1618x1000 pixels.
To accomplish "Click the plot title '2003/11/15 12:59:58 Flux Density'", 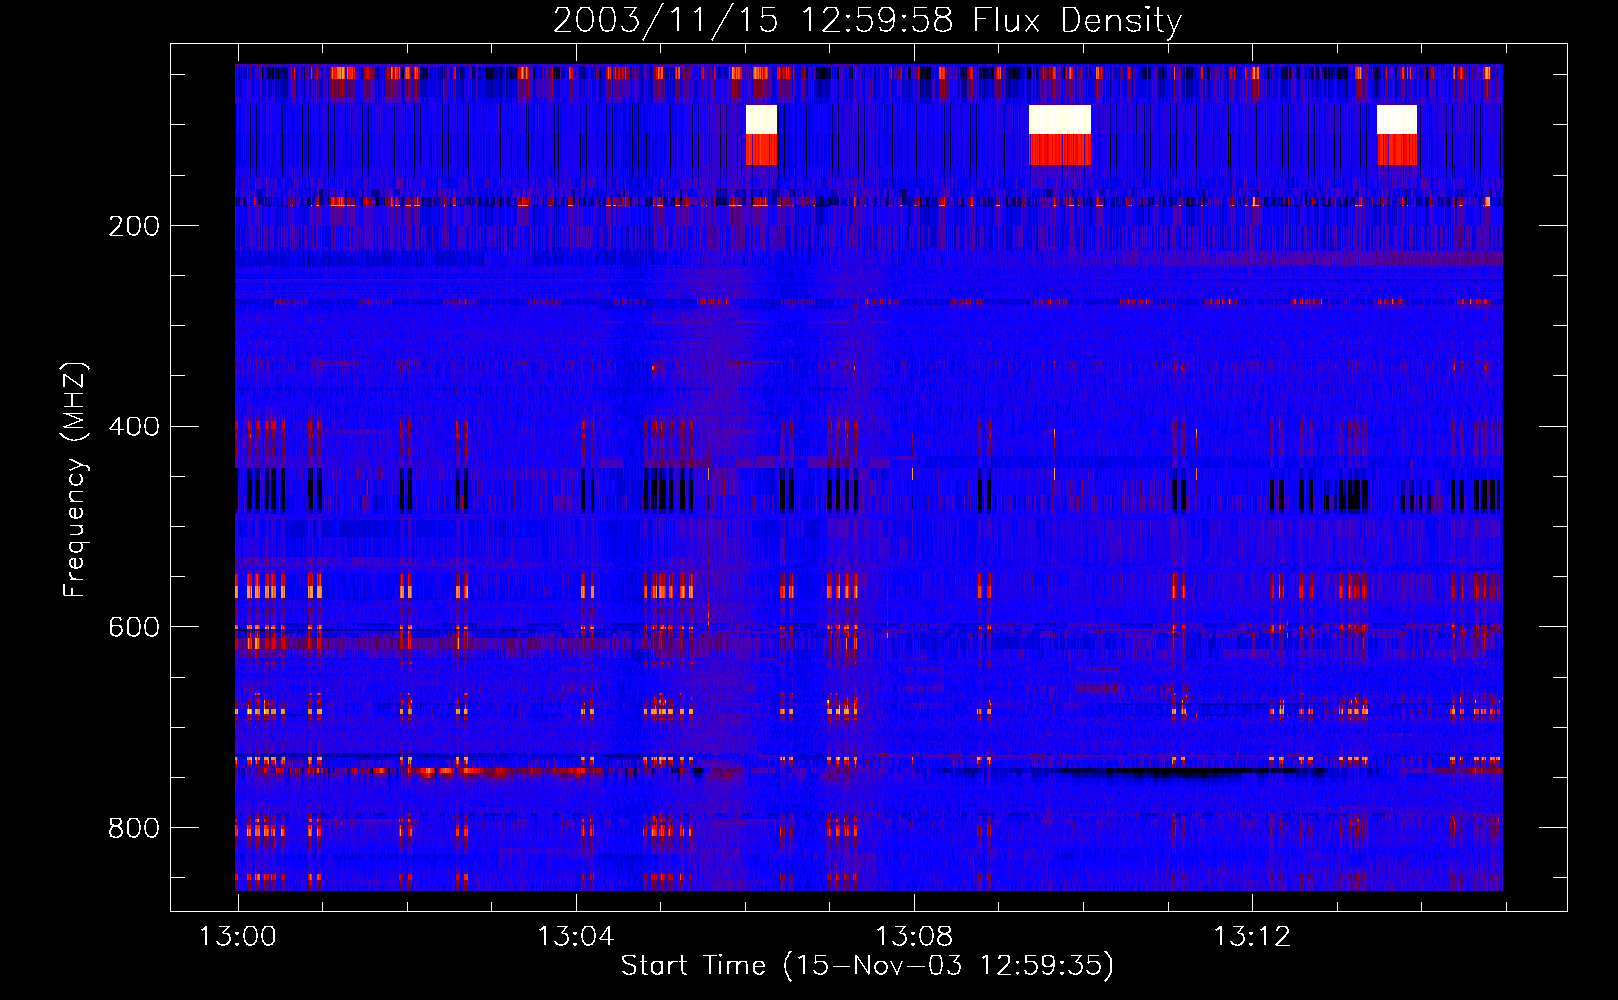I will click(868, 20).
